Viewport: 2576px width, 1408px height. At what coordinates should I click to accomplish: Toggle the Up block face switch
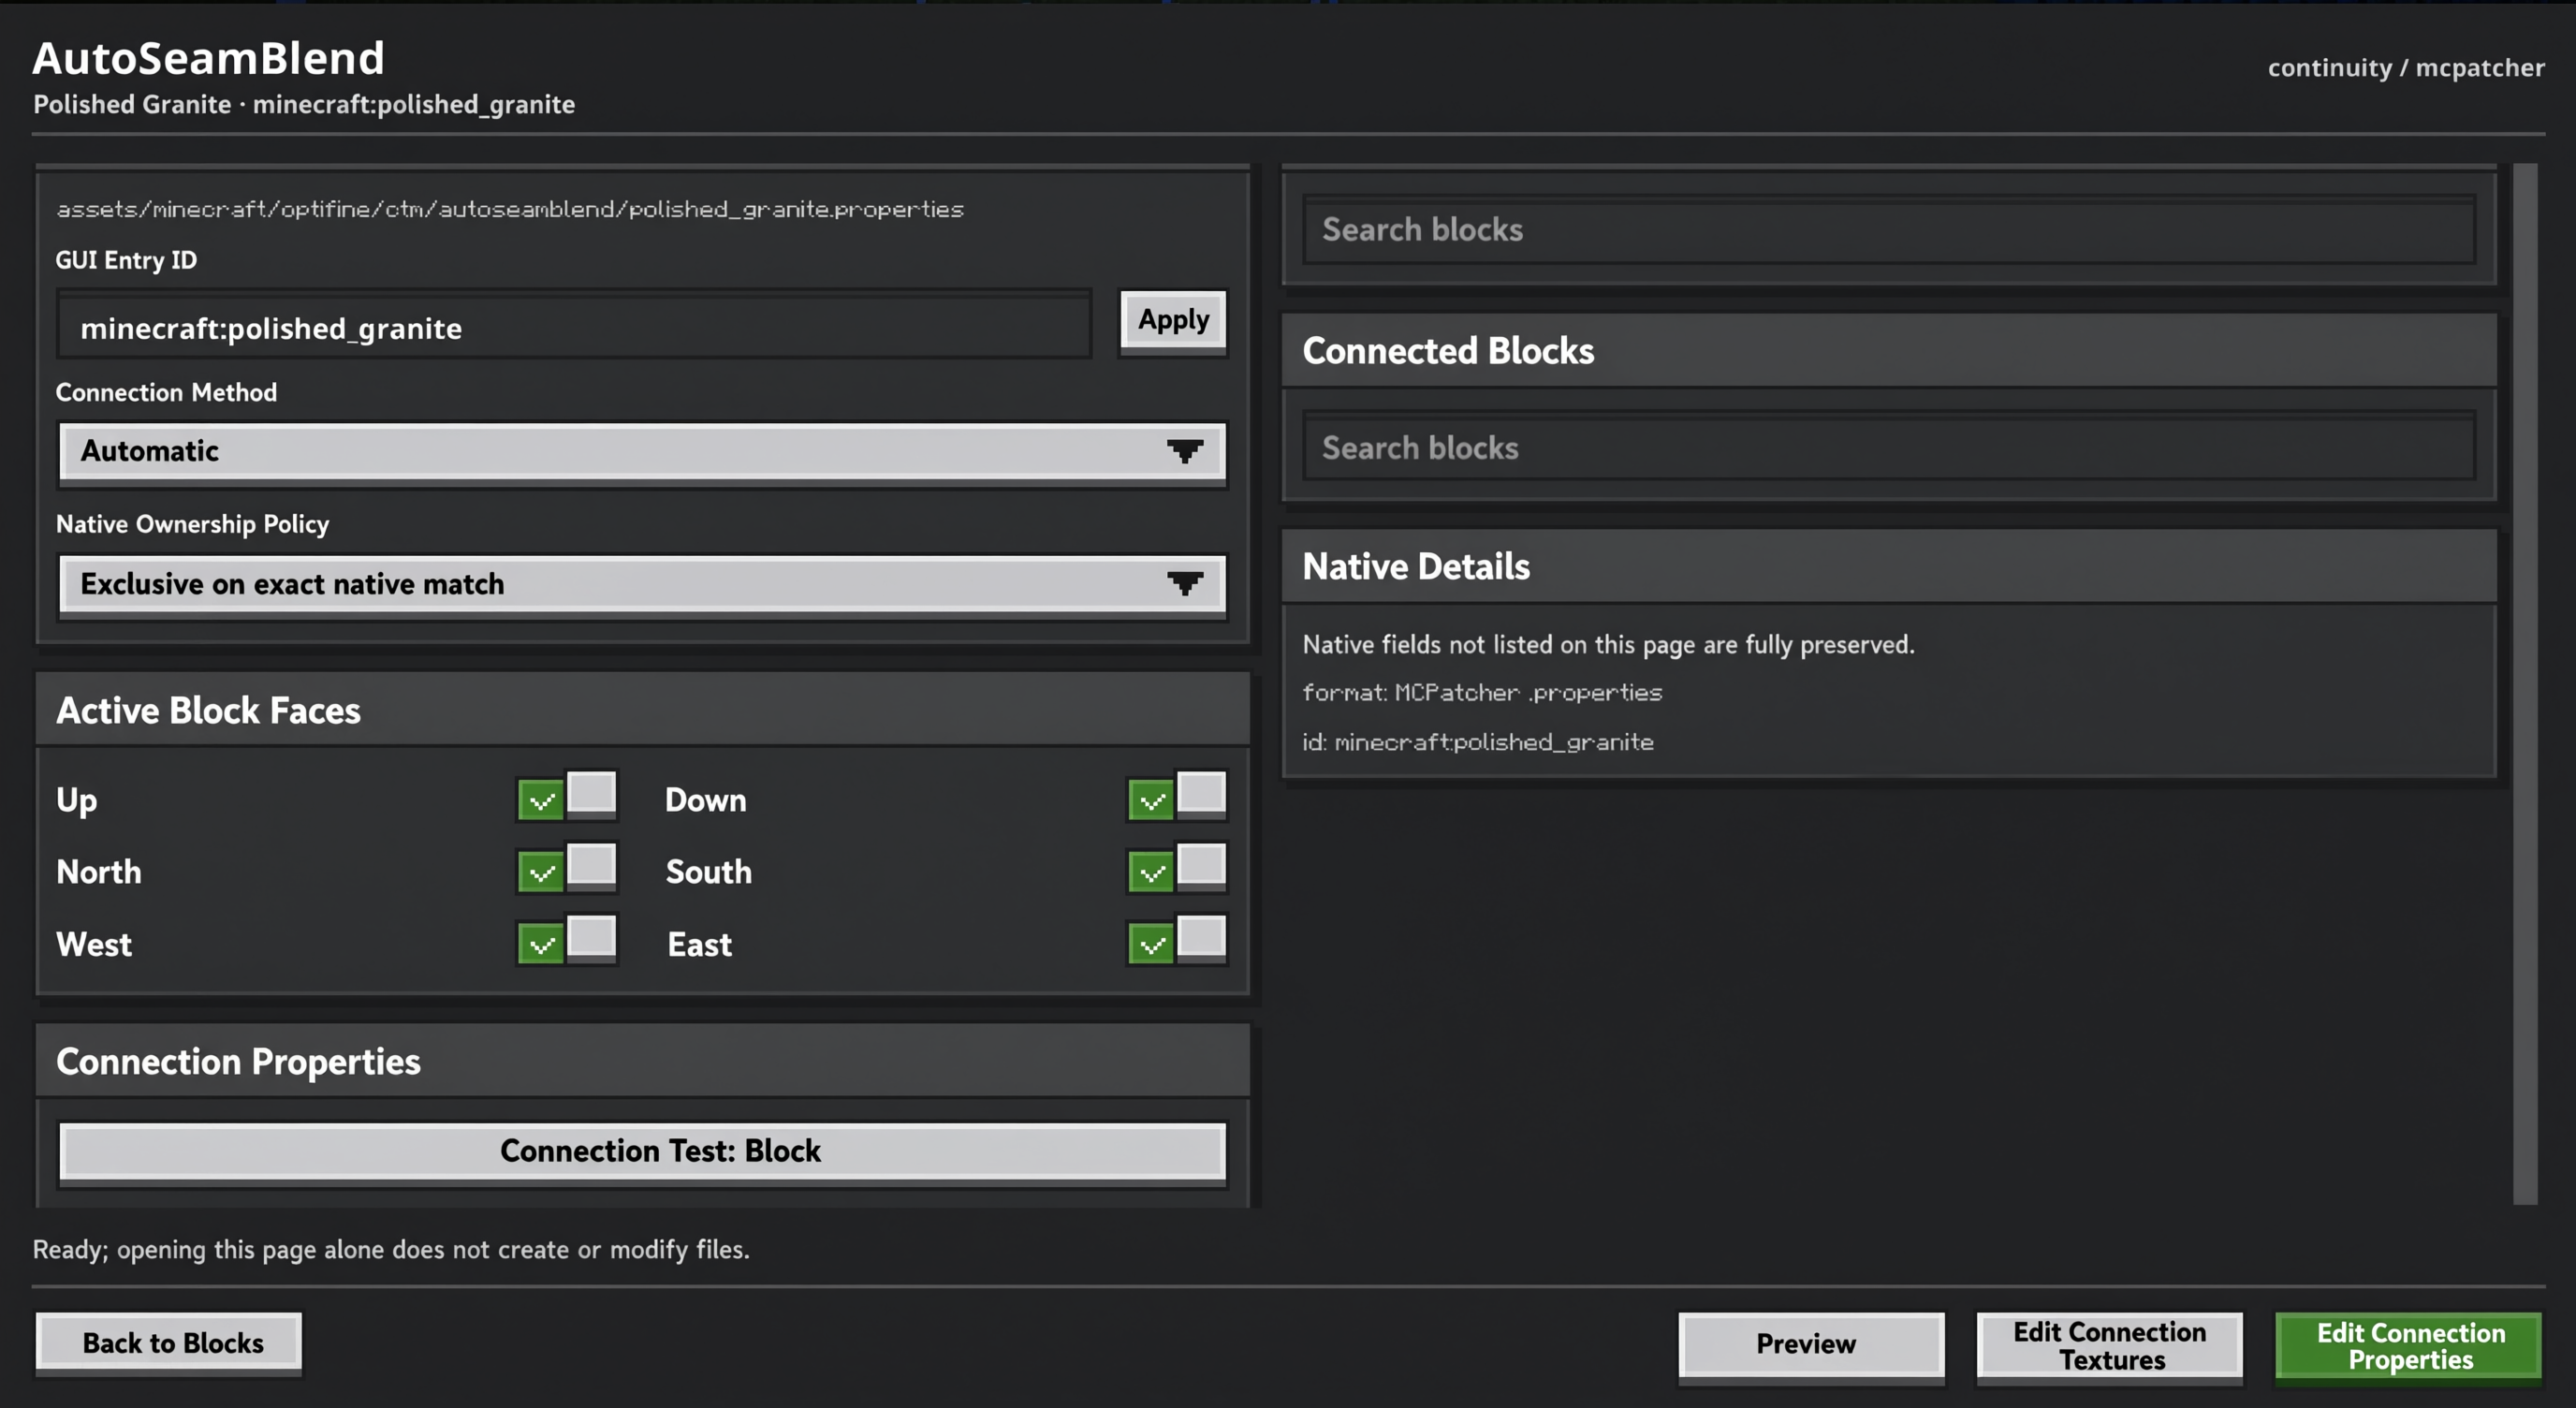tap(567, 797)
